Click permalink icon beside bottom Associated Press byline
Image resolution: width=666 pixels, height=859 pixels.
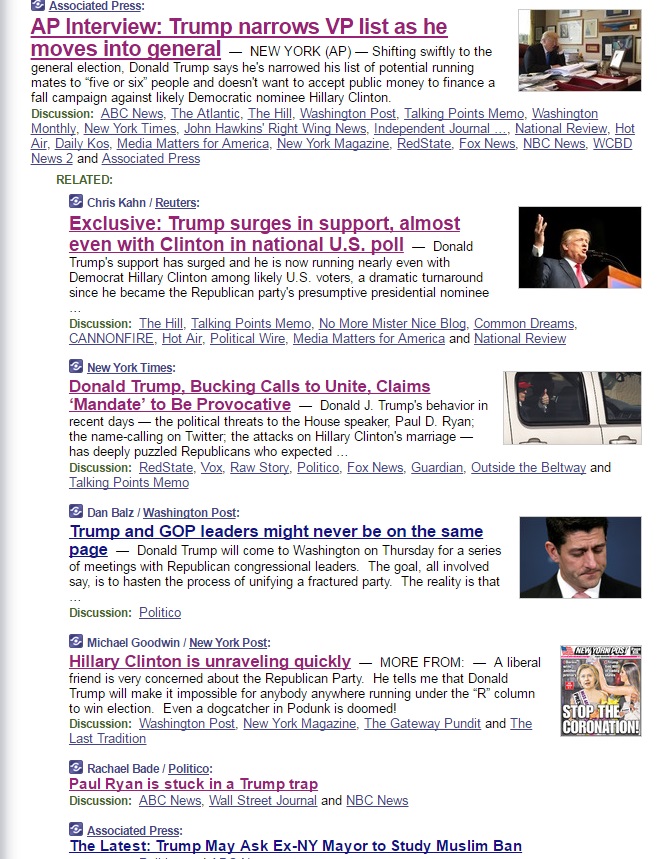click(x=76, y=829)
